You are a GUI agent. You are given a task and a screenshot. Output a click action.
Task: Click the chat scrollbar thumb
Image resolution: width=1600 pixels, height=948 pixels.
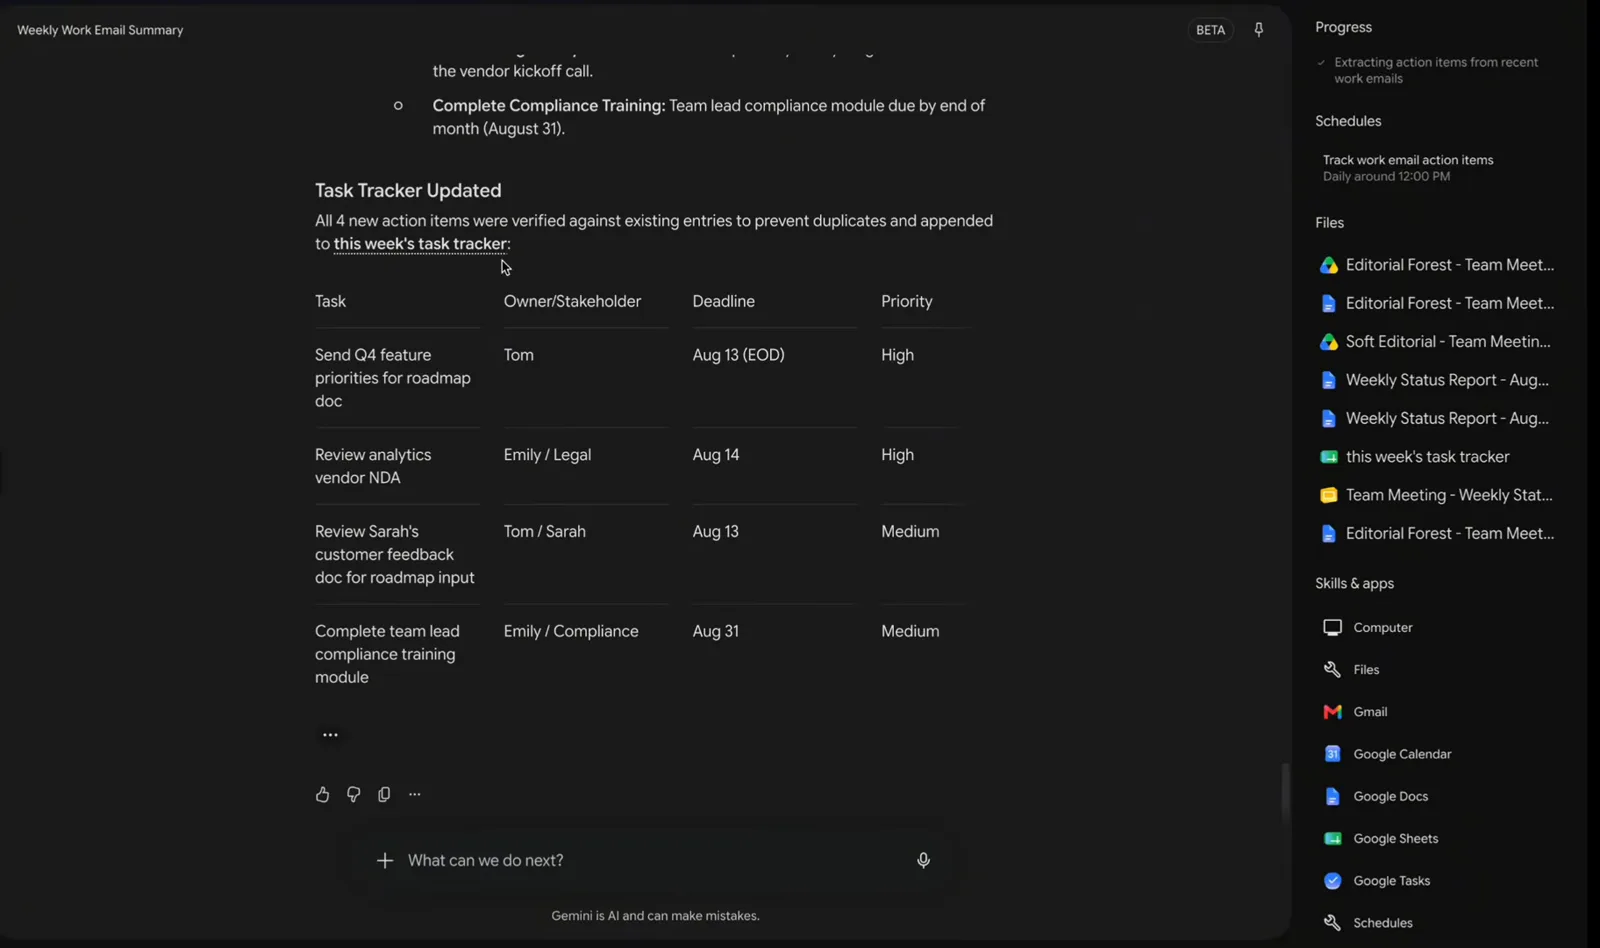tap(1285, 792)
